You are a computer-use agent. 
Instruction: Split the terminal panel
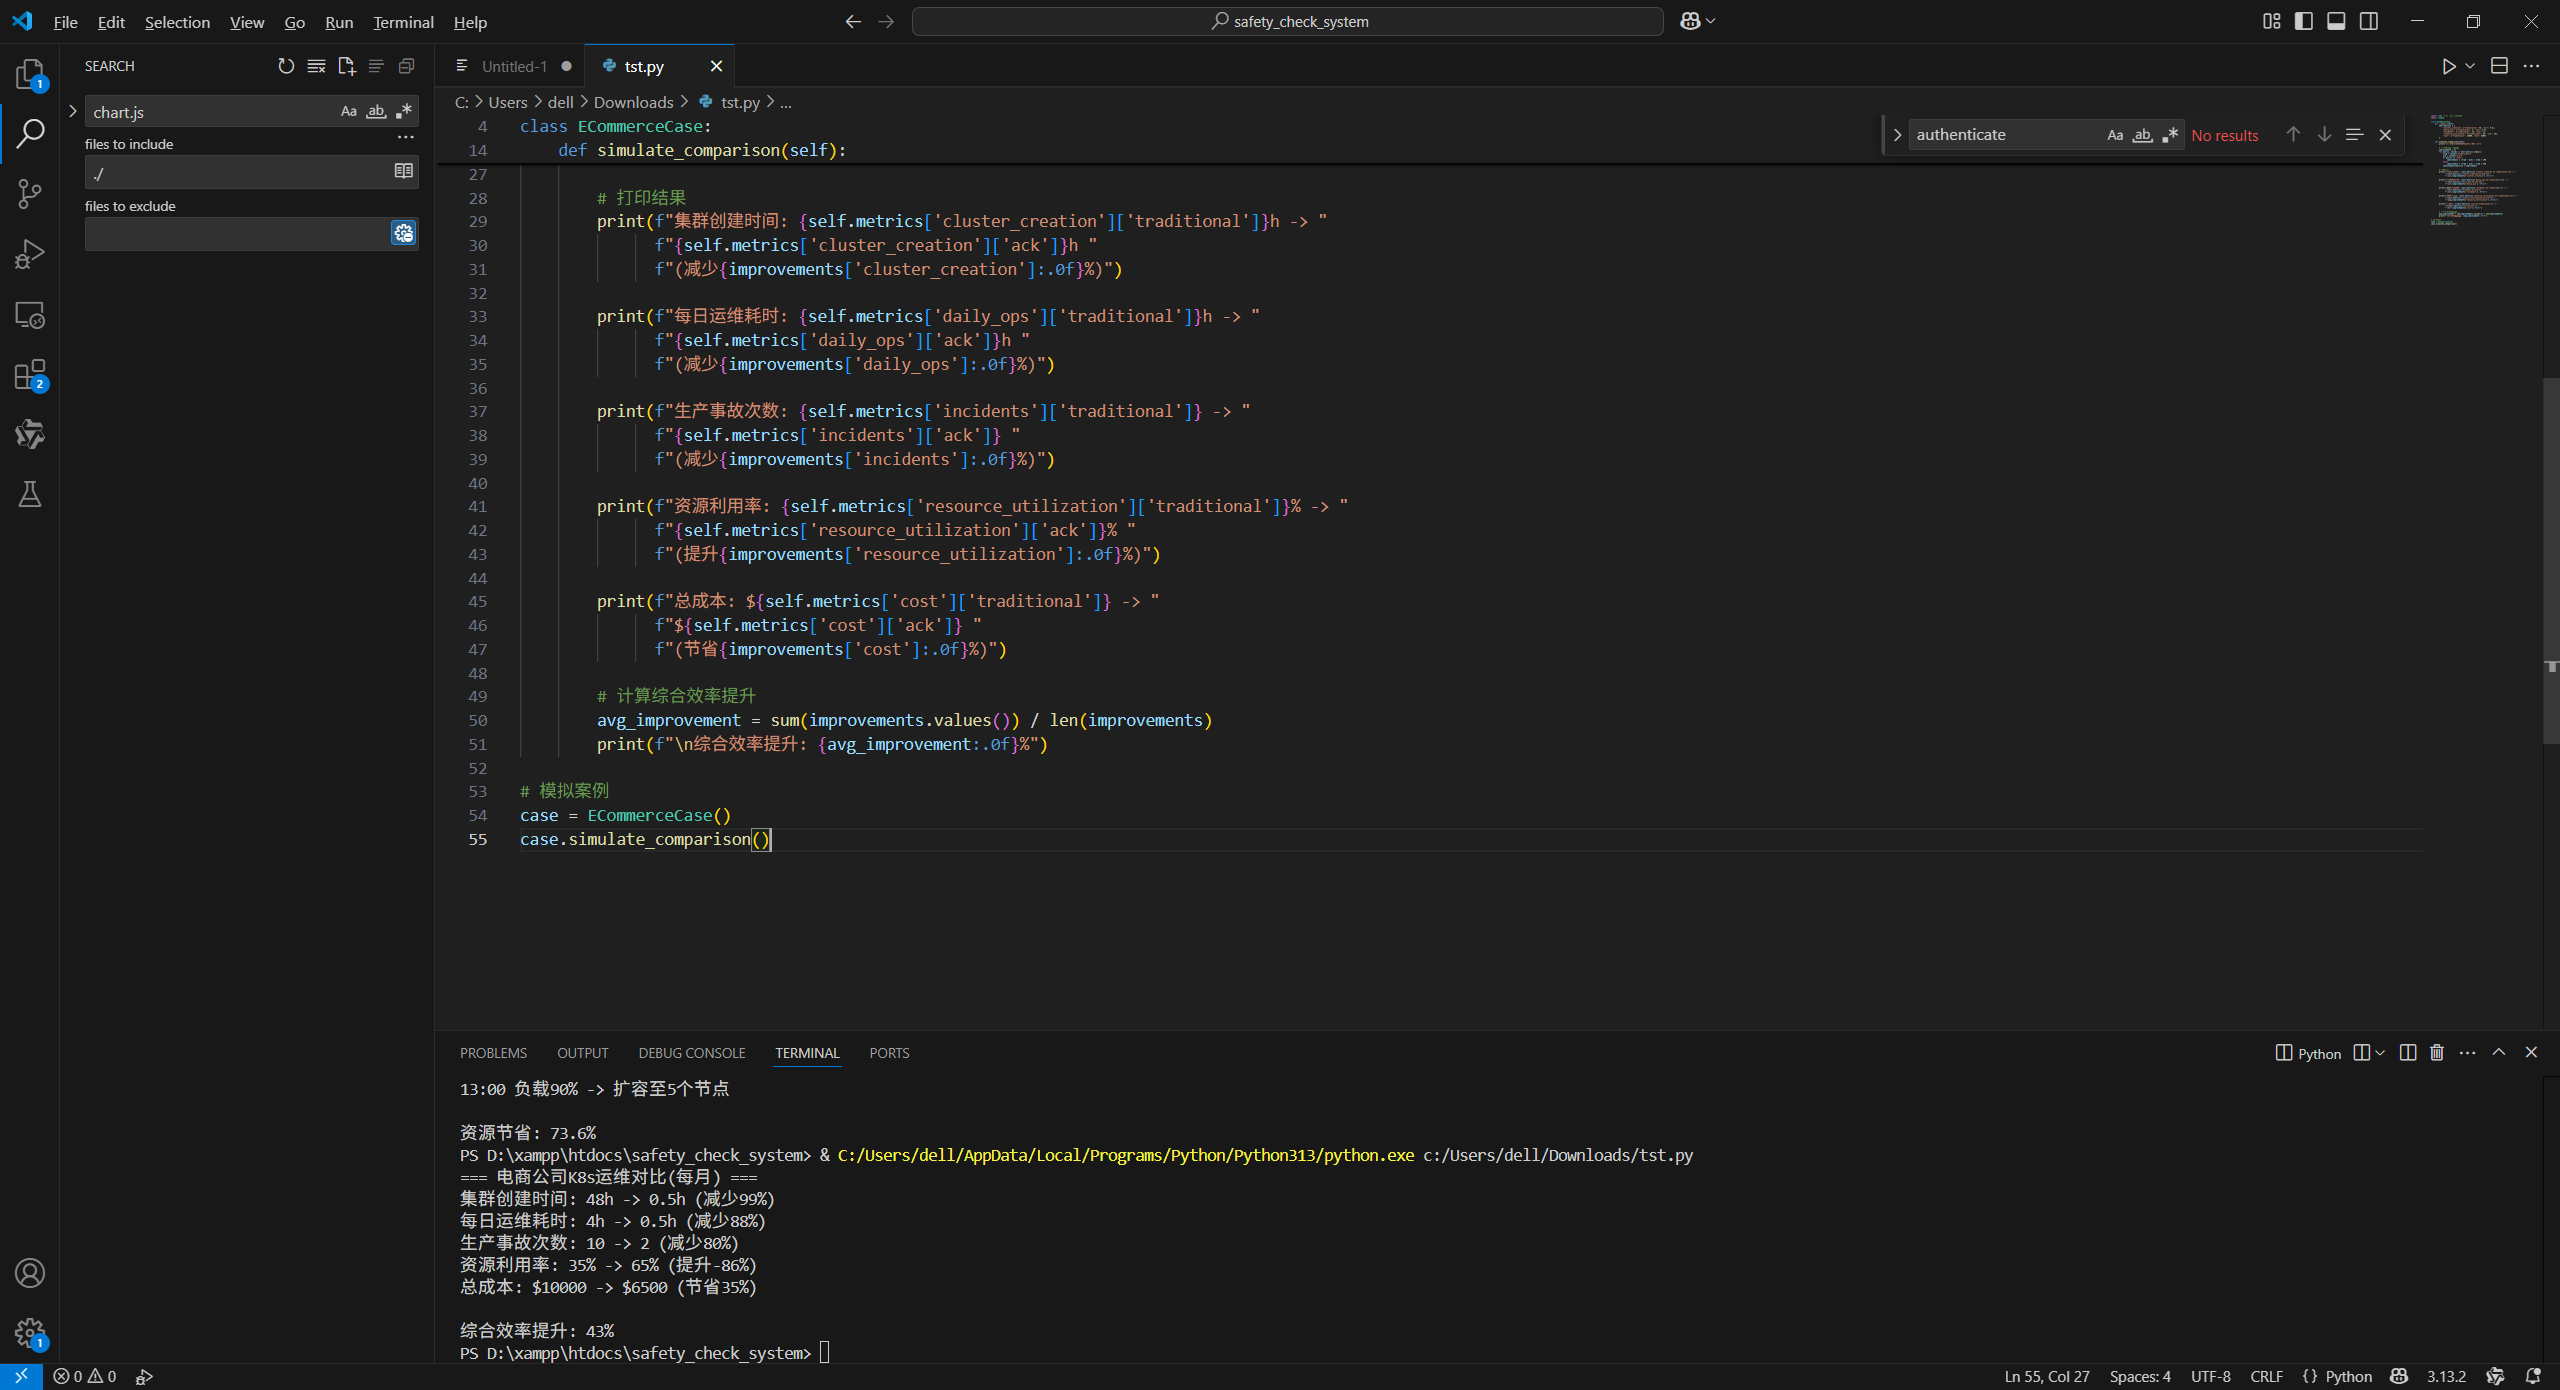(2408, 1052)
